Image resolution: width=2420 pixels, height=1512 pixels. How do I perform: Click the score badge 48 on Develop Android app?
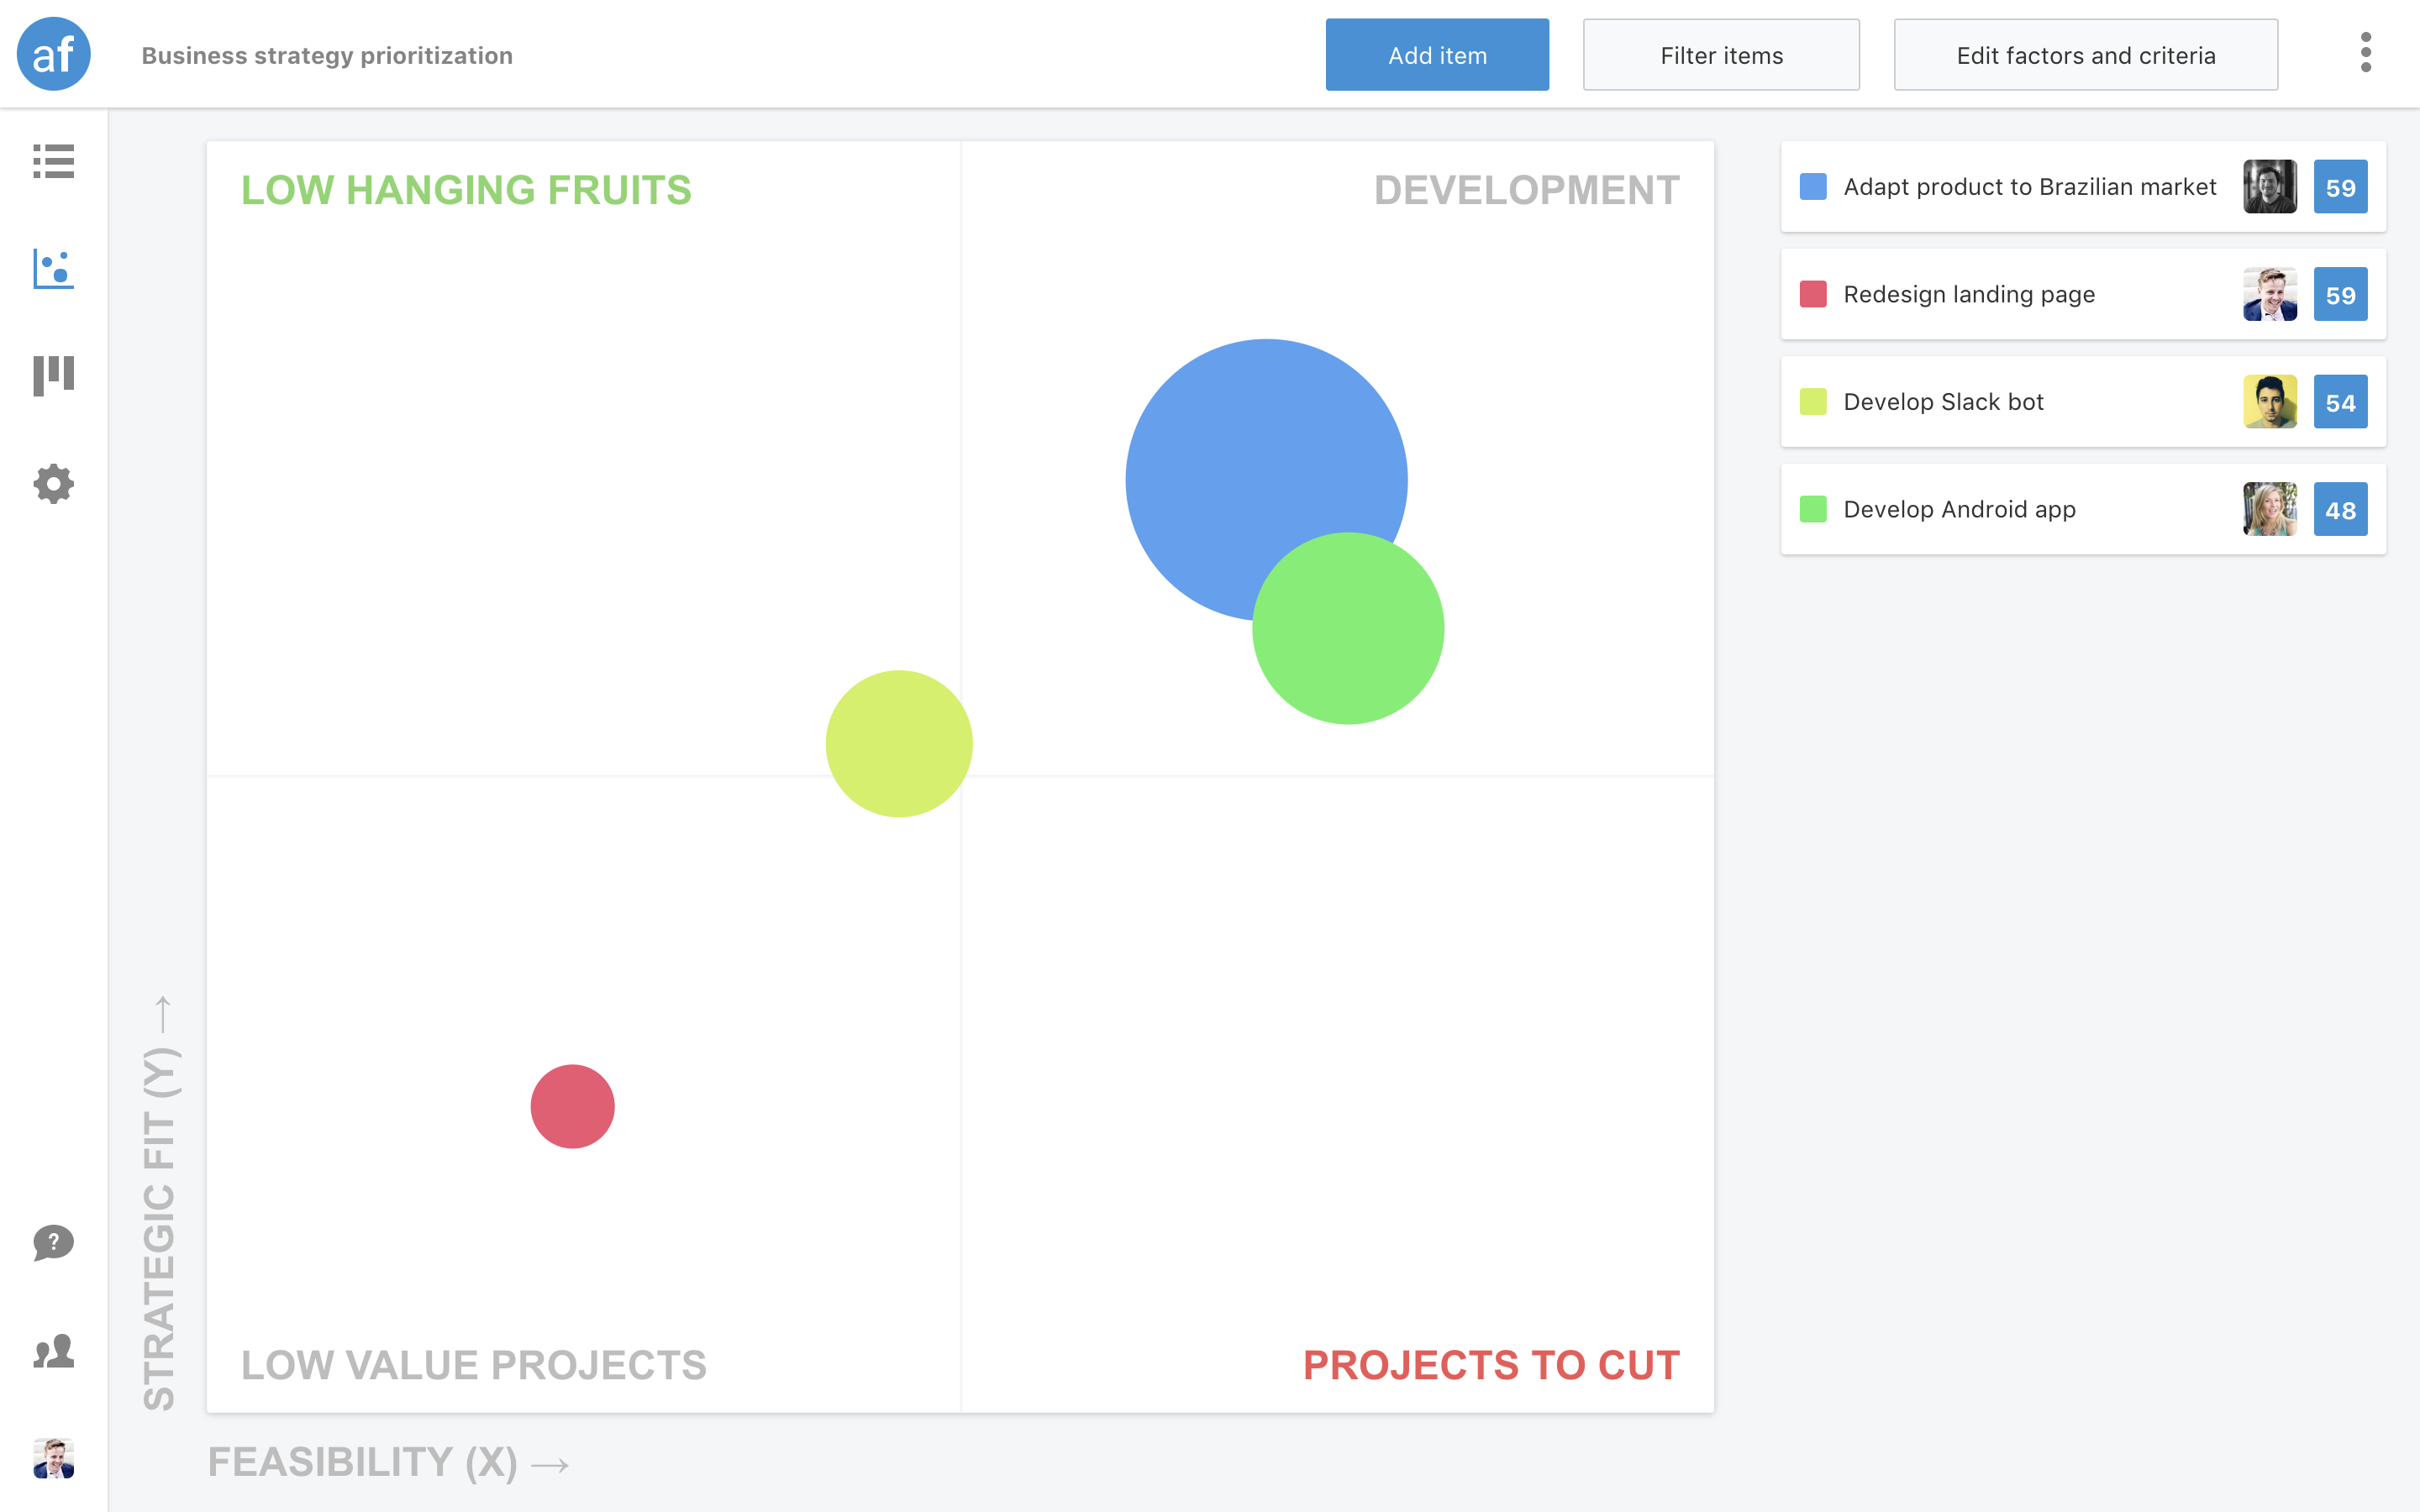click(2341, 509)
